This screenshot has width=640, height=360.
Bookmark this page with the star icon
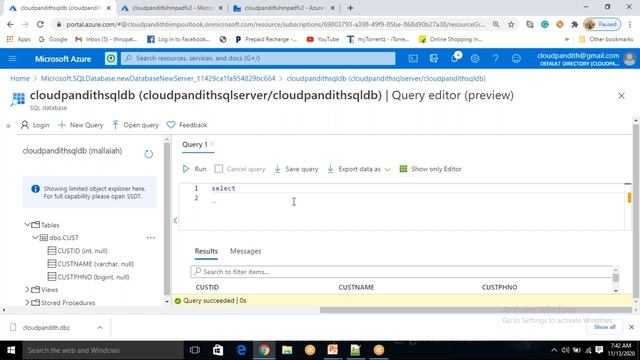(x=511, y=24)
